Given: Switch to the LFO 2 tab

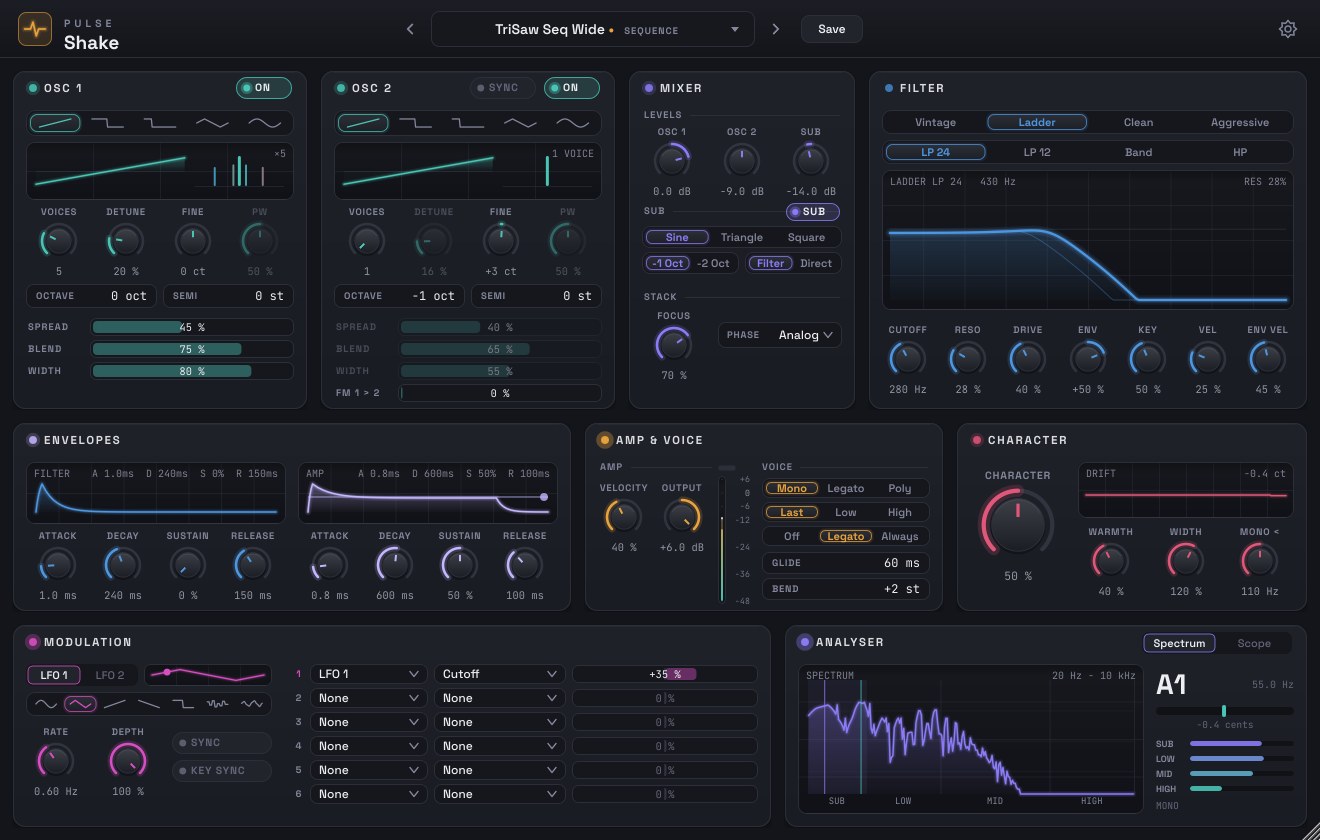Looking at the screenshot, I should pos(110,675).
